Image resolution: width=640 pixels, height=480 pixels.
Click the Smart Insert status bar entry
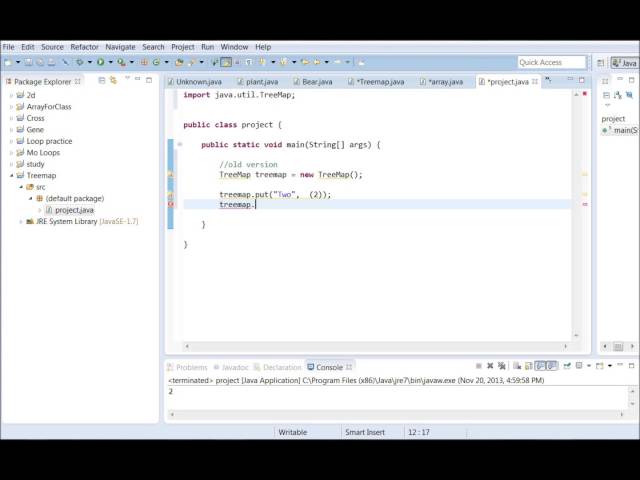(x=365, y=432)
